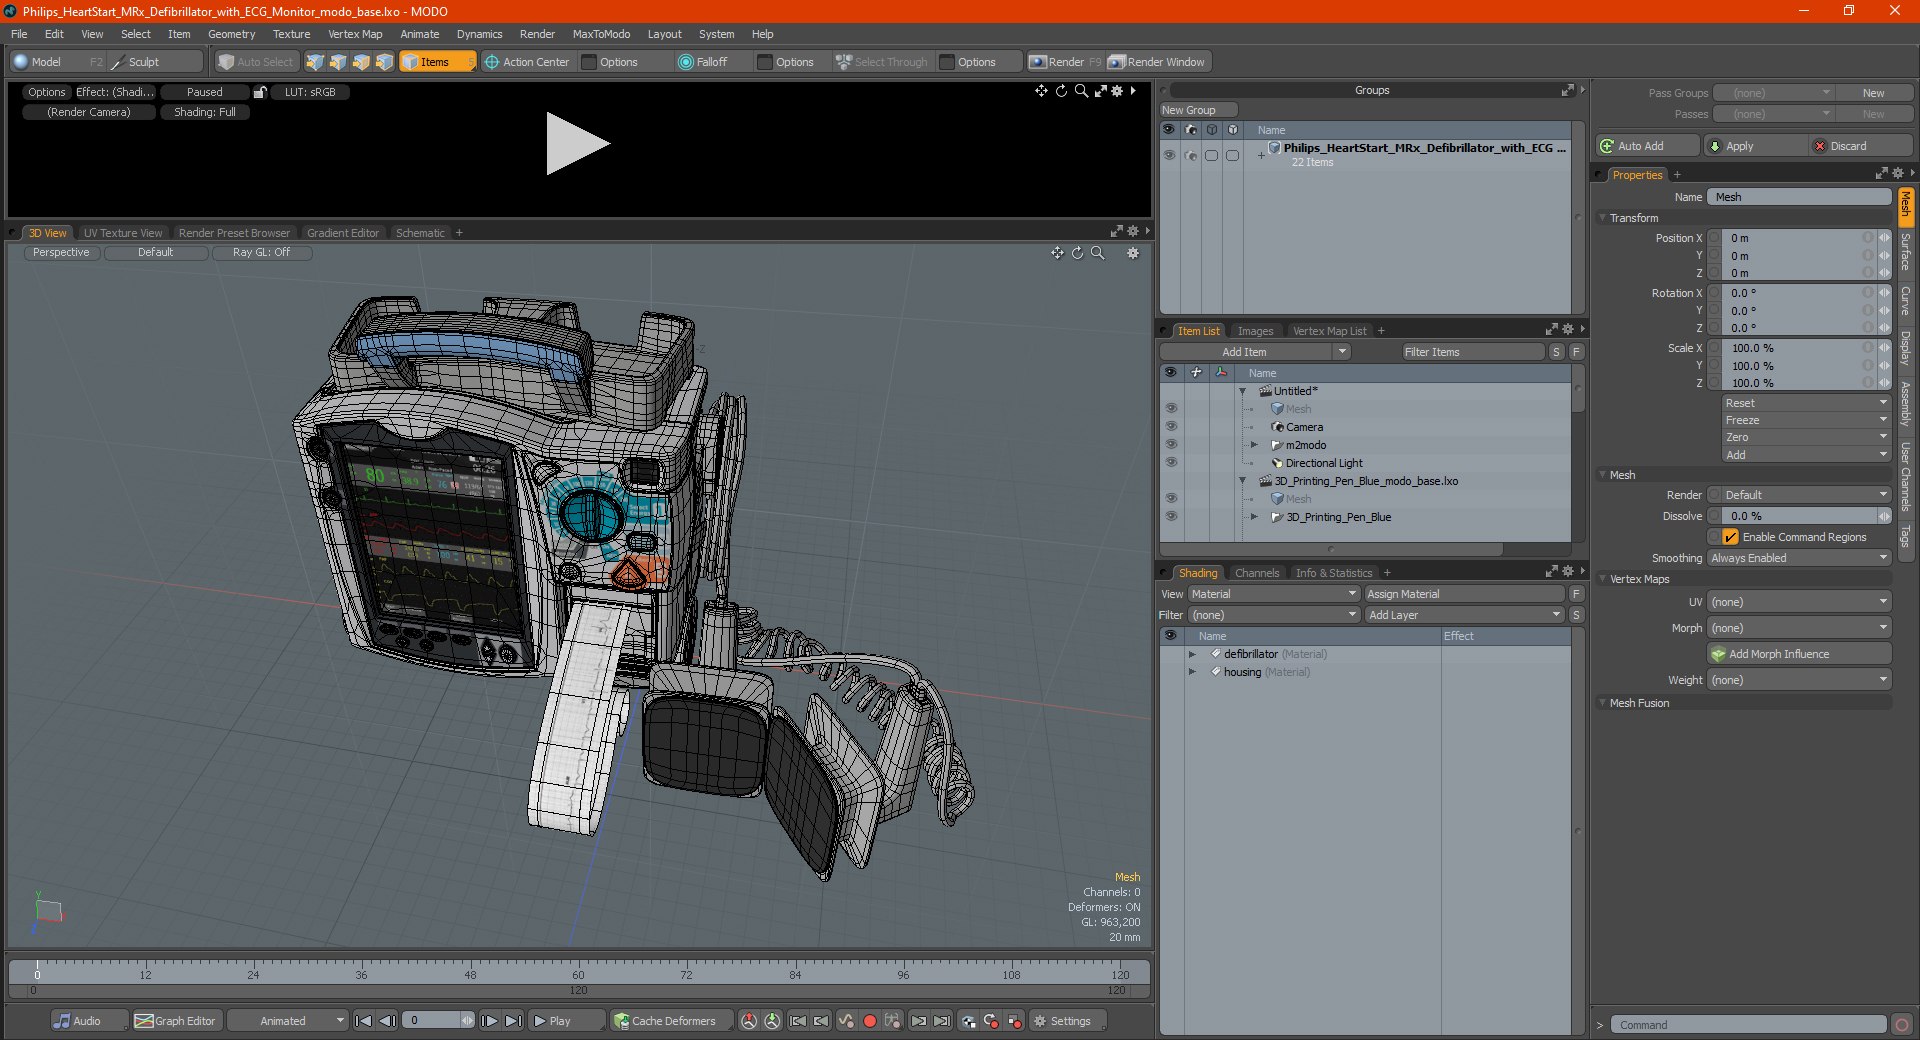Viewport: 1920px width, 1040px height.
Task: Click the Action Center tool icon
Action: 492,62
